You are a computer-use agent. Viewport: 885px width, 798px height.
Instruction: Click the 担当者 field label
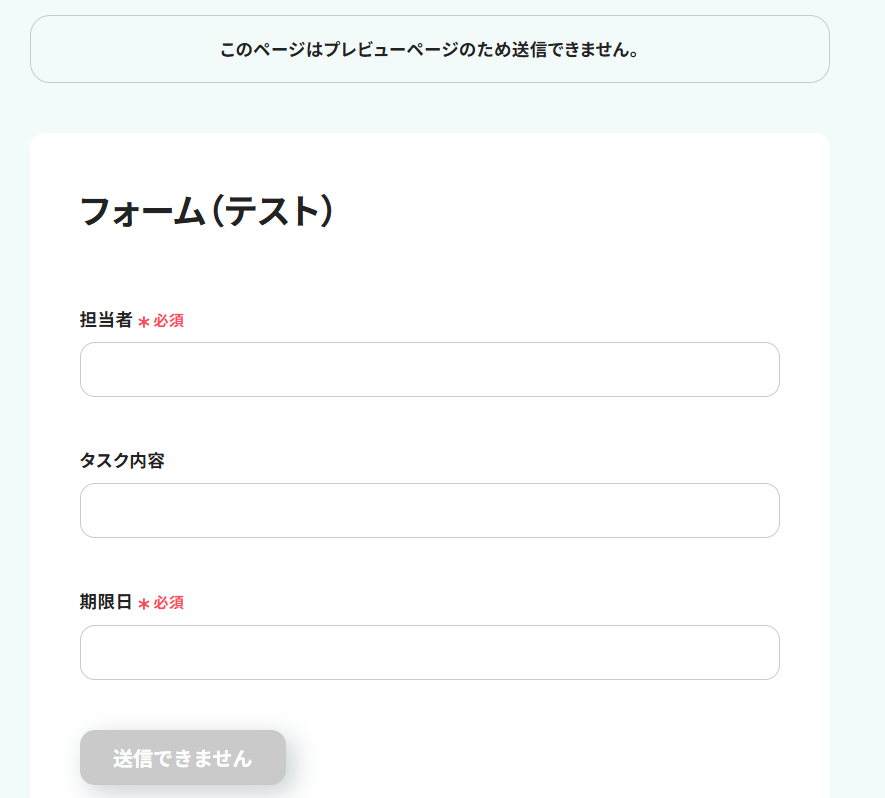point(106,320)
